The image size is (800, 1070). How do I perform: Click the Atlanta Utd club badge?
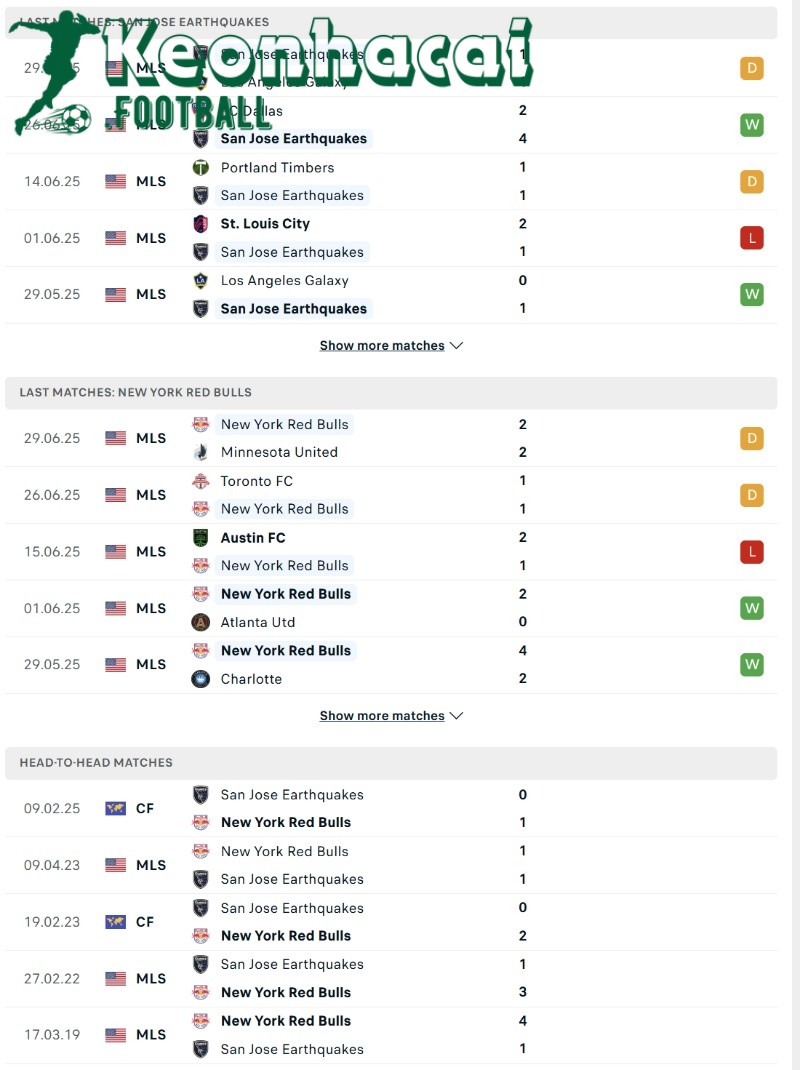pos(201,621)
